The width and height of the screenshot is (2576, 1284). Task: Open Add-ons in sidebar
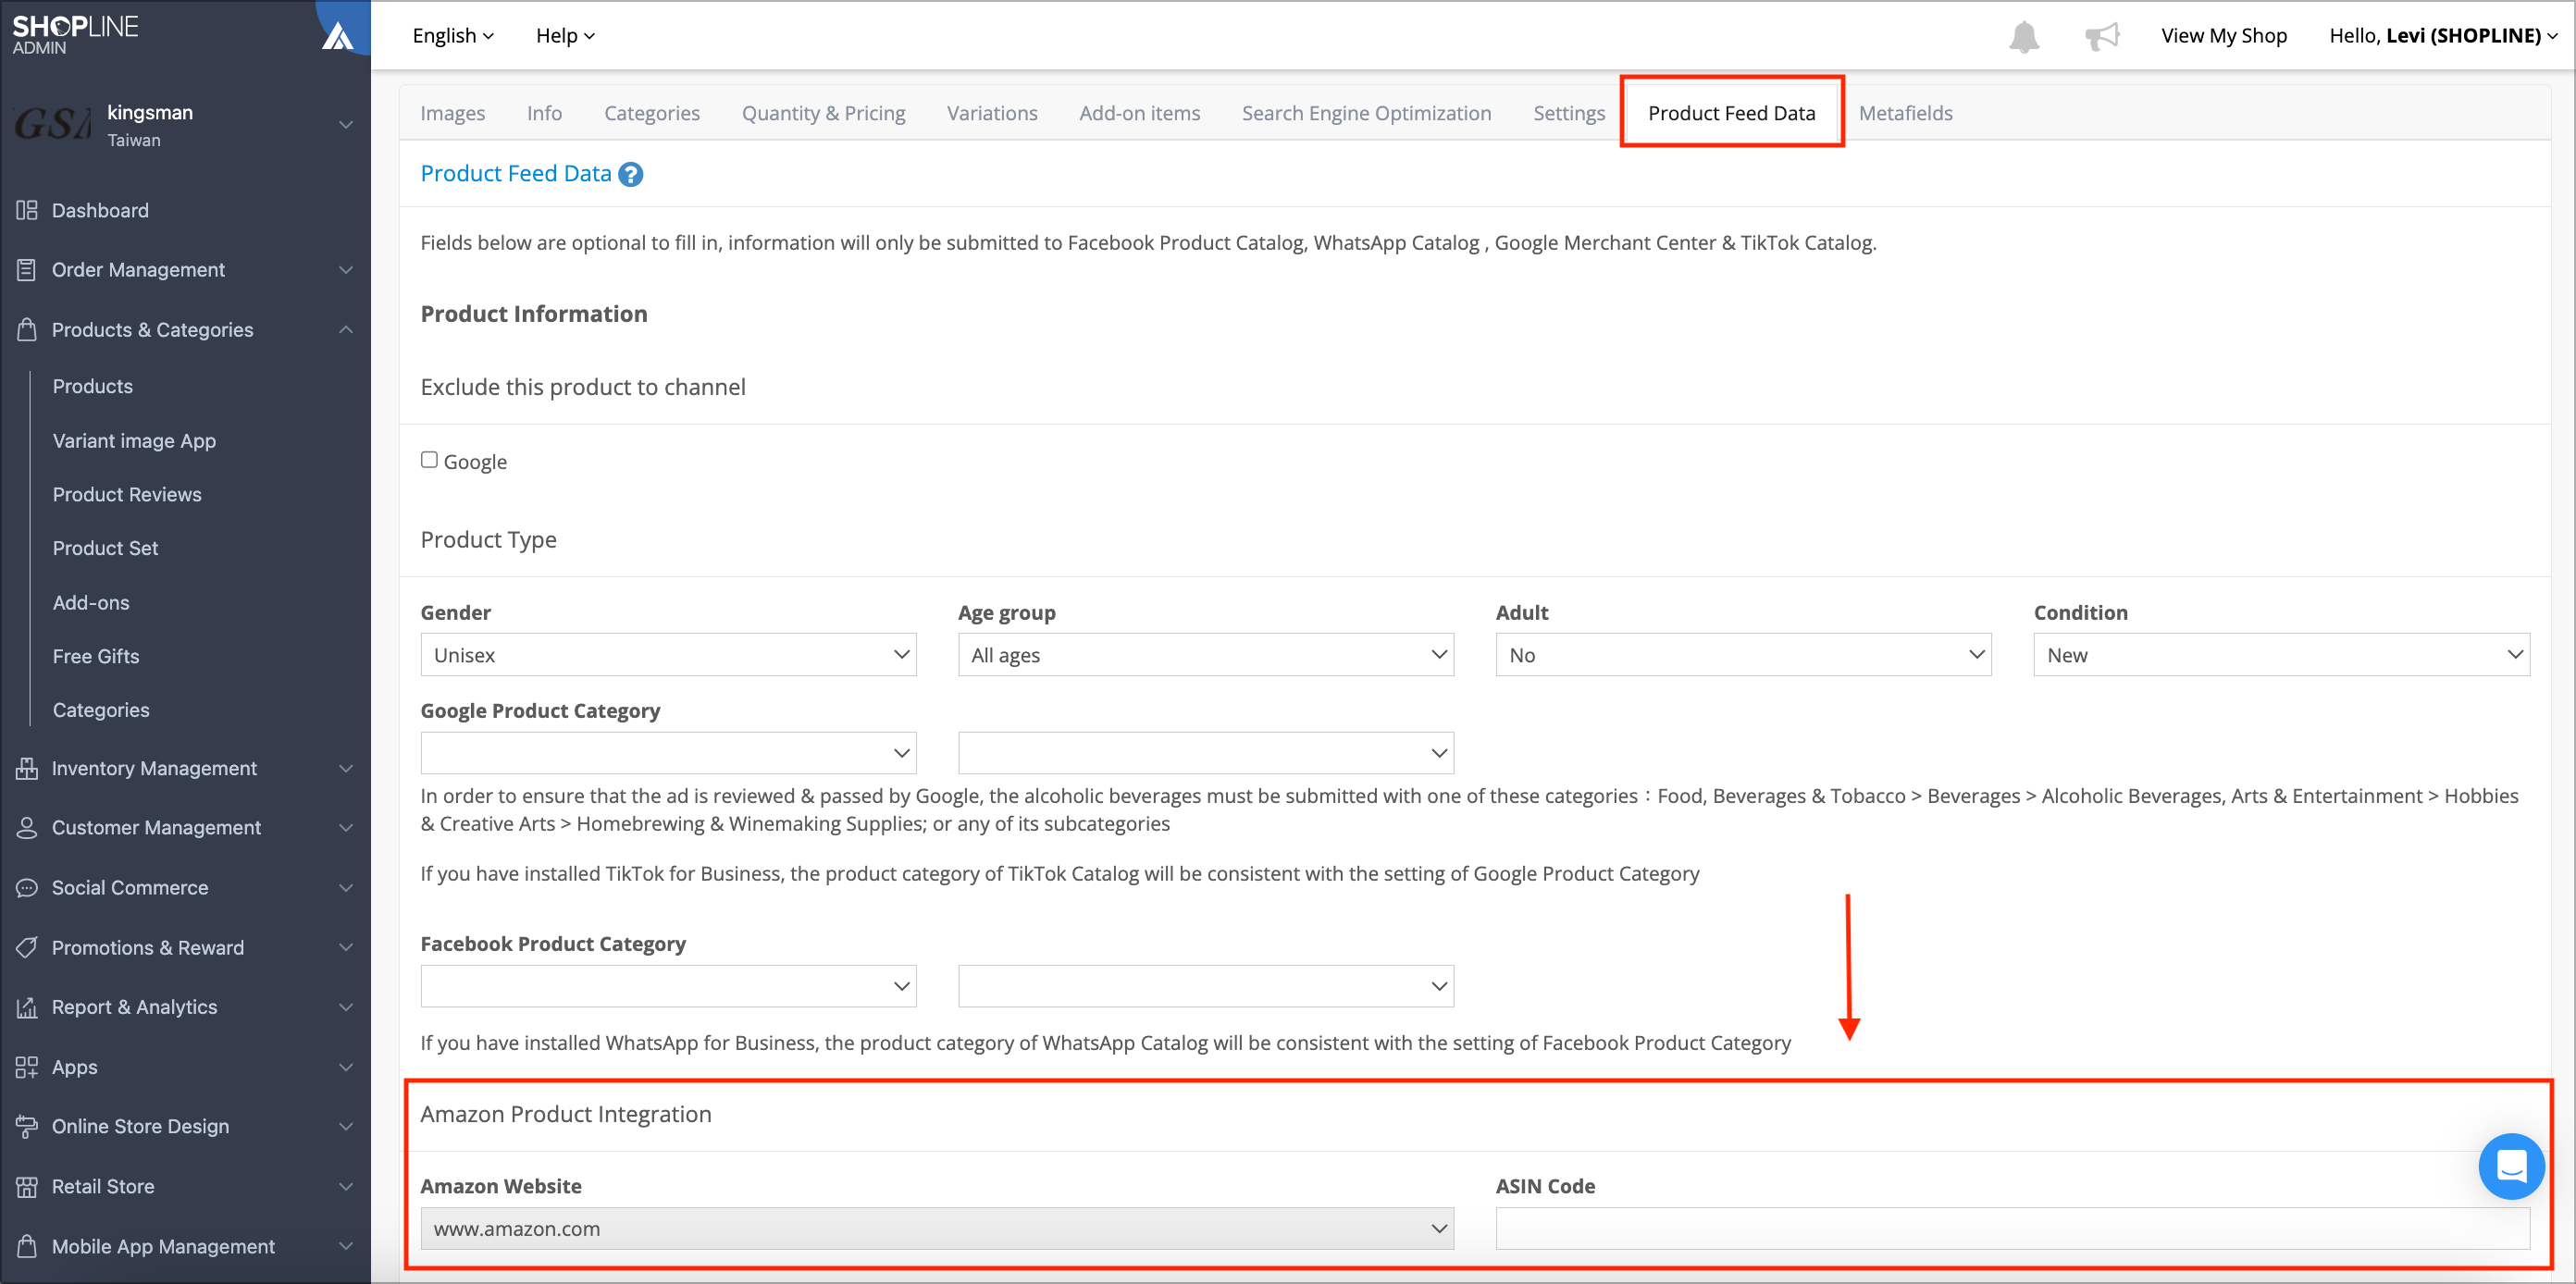click(91, 603)
